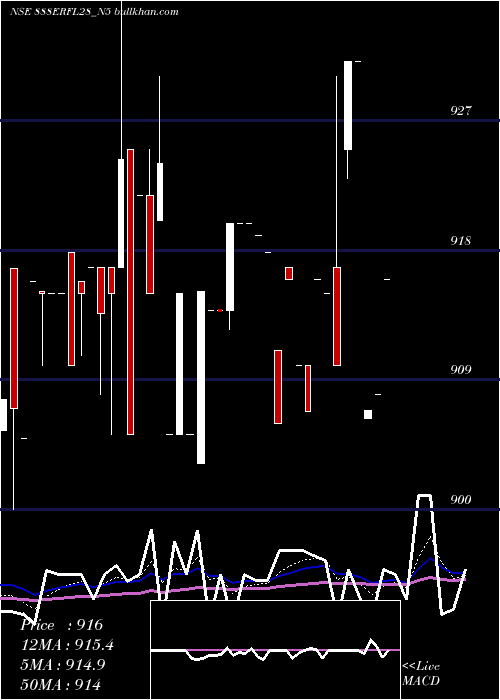Click the 918 price level label
The width and height of the screenshot is (500, 700).
[x=460, y=241]
